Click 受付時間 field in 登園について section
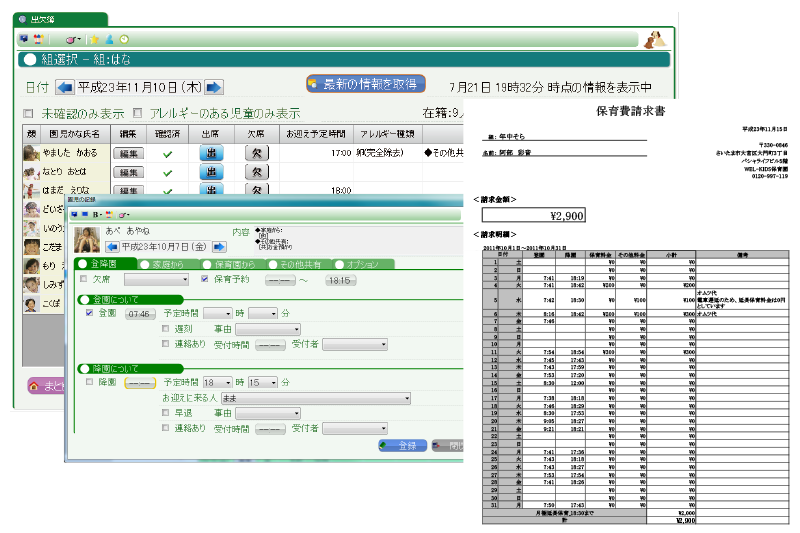 270,345
